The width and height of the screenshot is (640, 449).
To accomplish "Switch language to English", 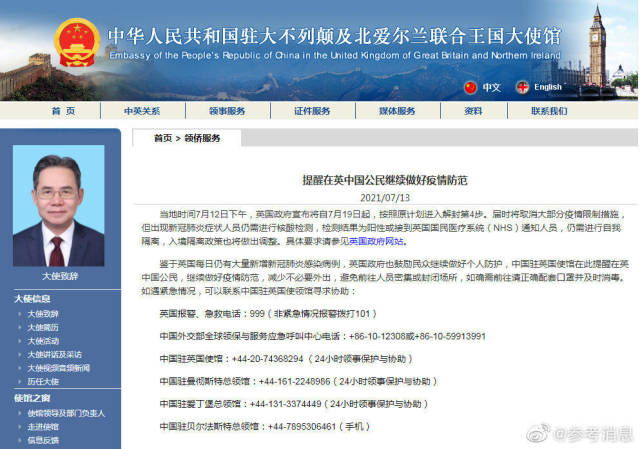I will (548, 87).
